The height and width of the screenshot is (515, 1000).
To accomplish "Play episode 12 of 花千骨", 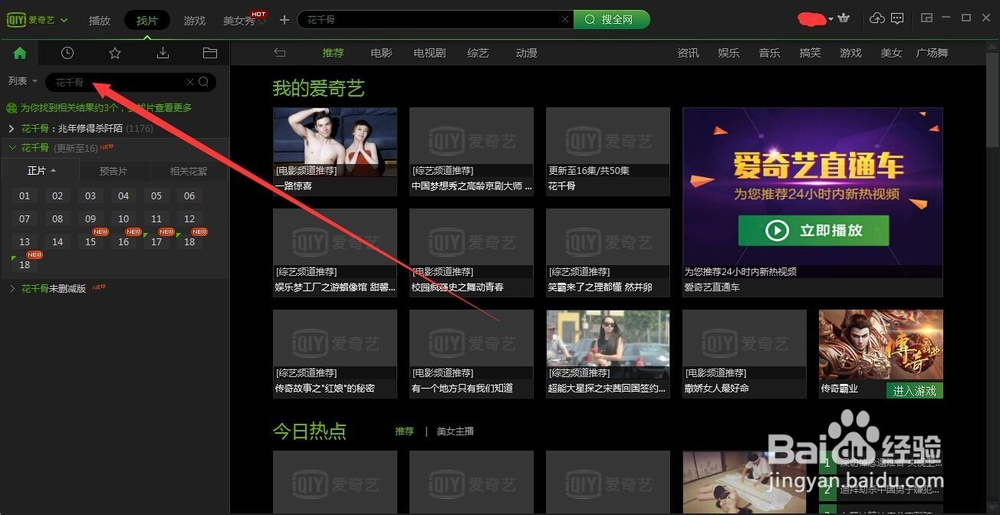I will (x=189, y=219).
